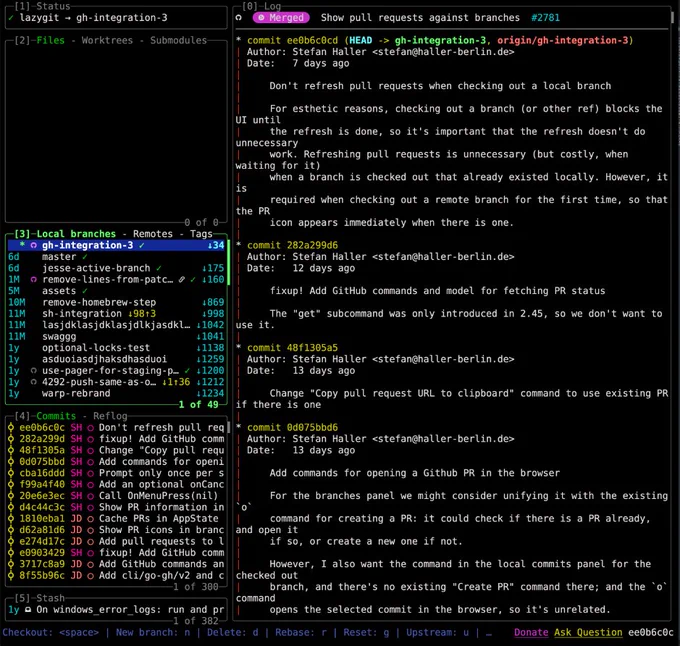Click the Commits panel scrollbar
The width and height of the screenshot is (680, 646).
229,427
